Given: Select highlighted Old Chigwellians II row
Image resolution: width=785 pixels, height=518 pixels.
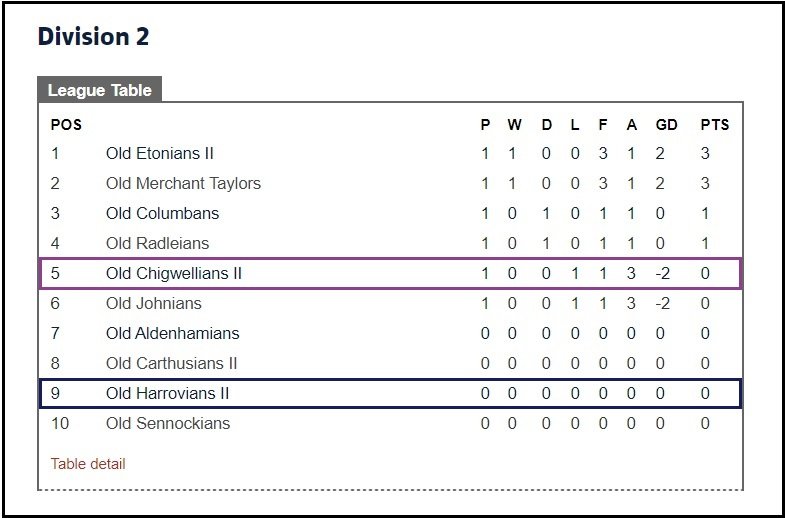Looking at the screenshot, I should (390, 273).
